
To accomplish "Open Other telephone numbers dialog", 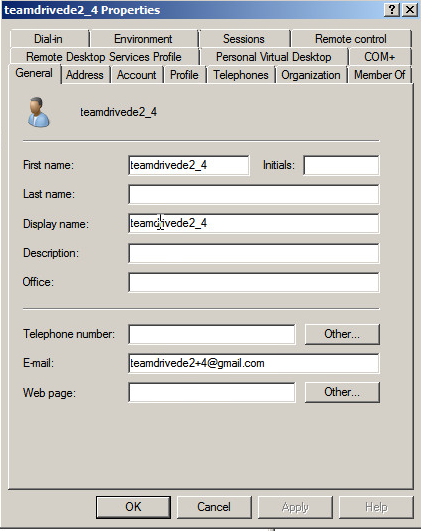I will [x=342, y=334].
